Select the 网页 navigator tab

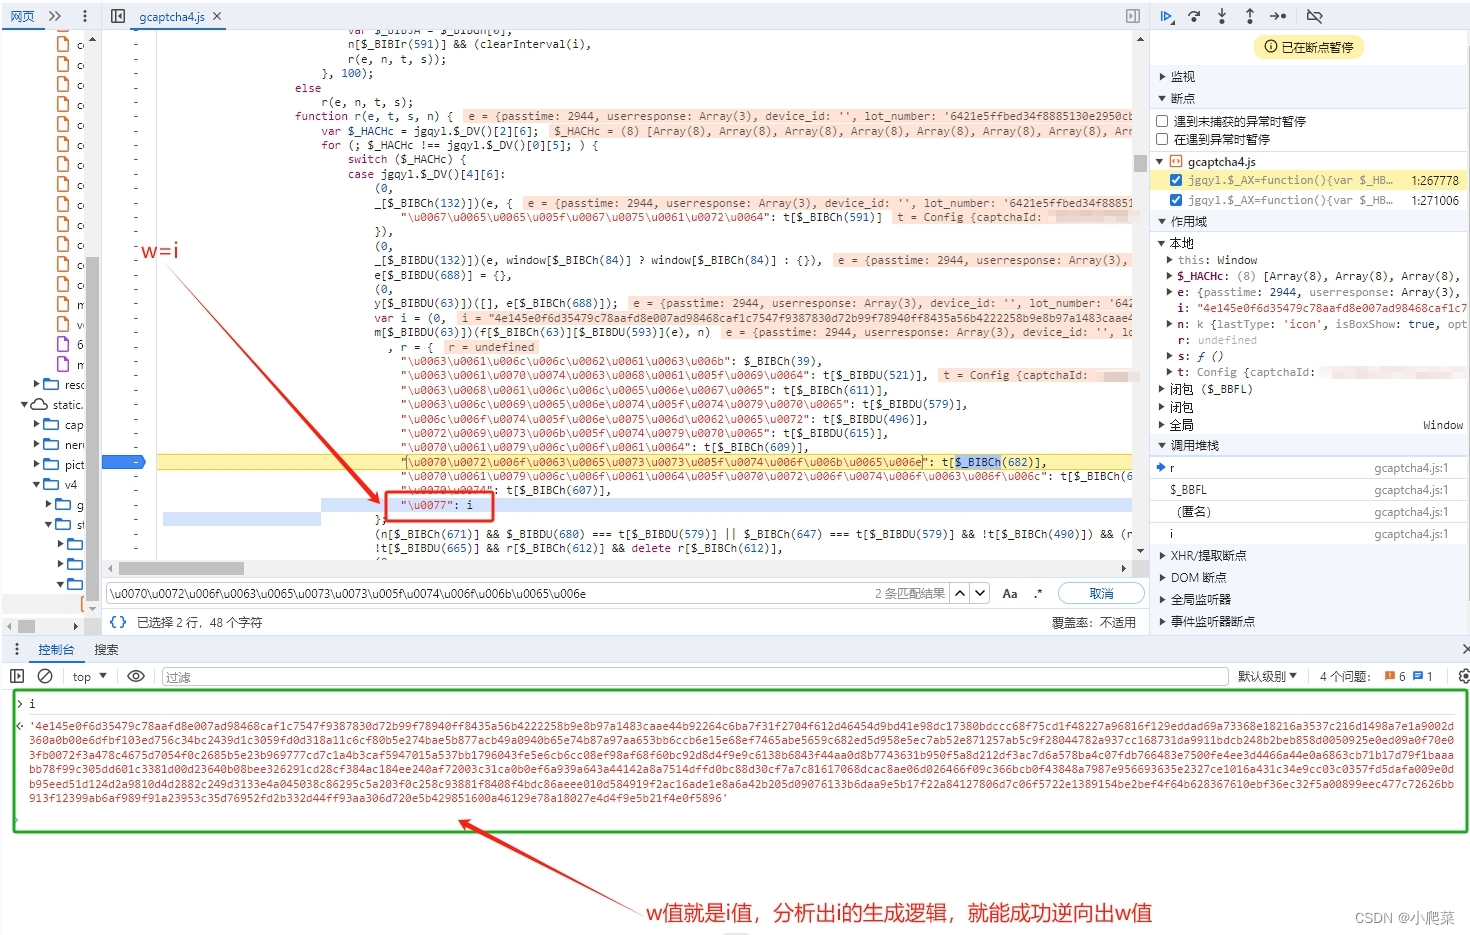(x=22, y=16)
